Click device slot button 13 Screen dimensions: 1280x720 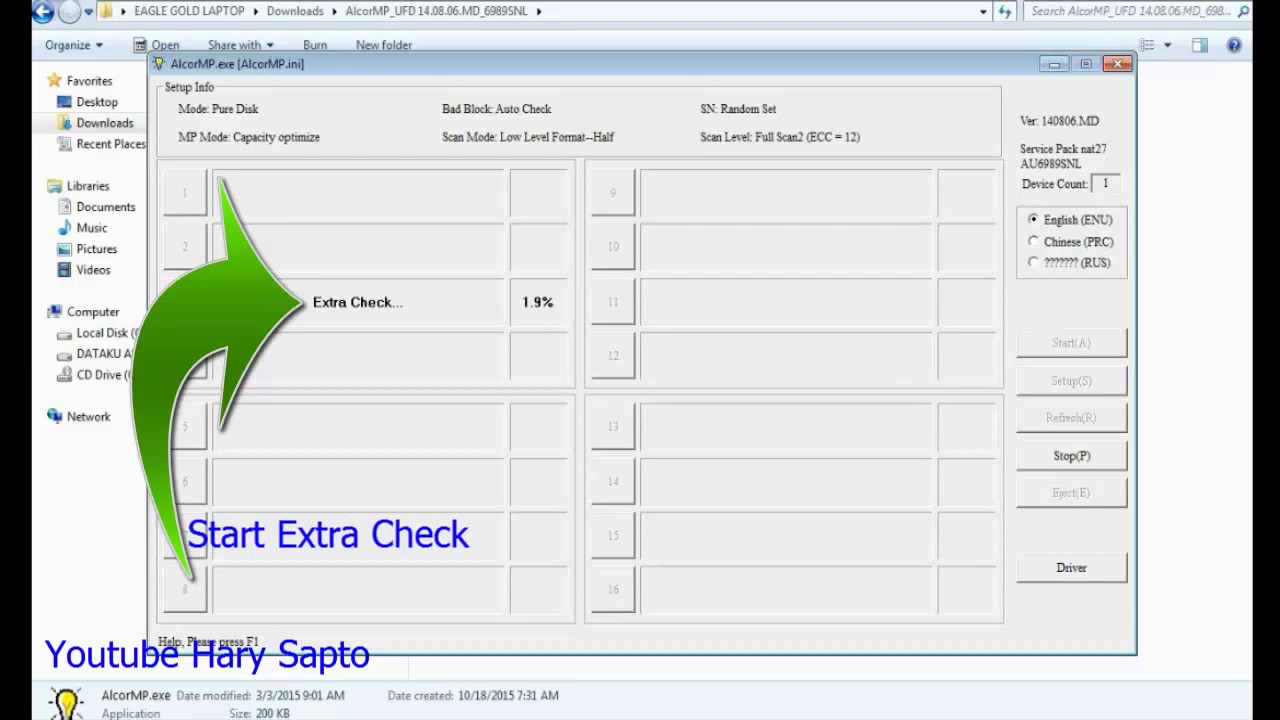[613, 427]
